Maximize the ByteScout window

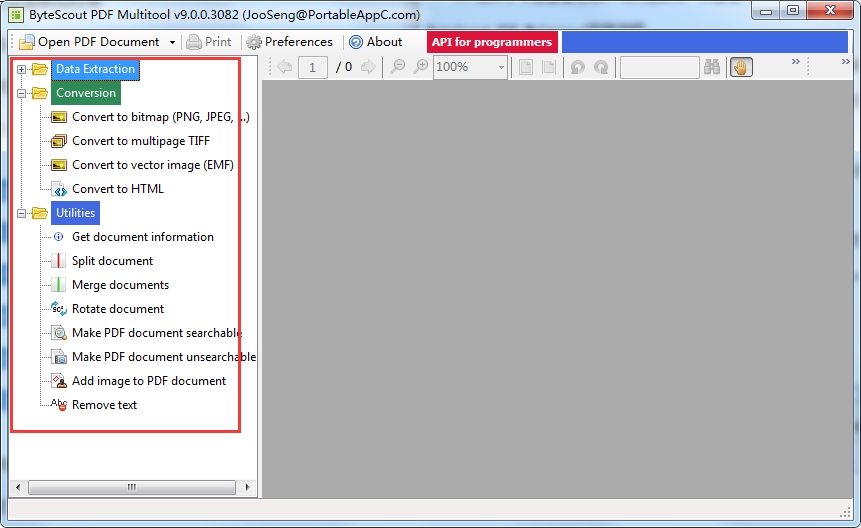tap(793, 10)
